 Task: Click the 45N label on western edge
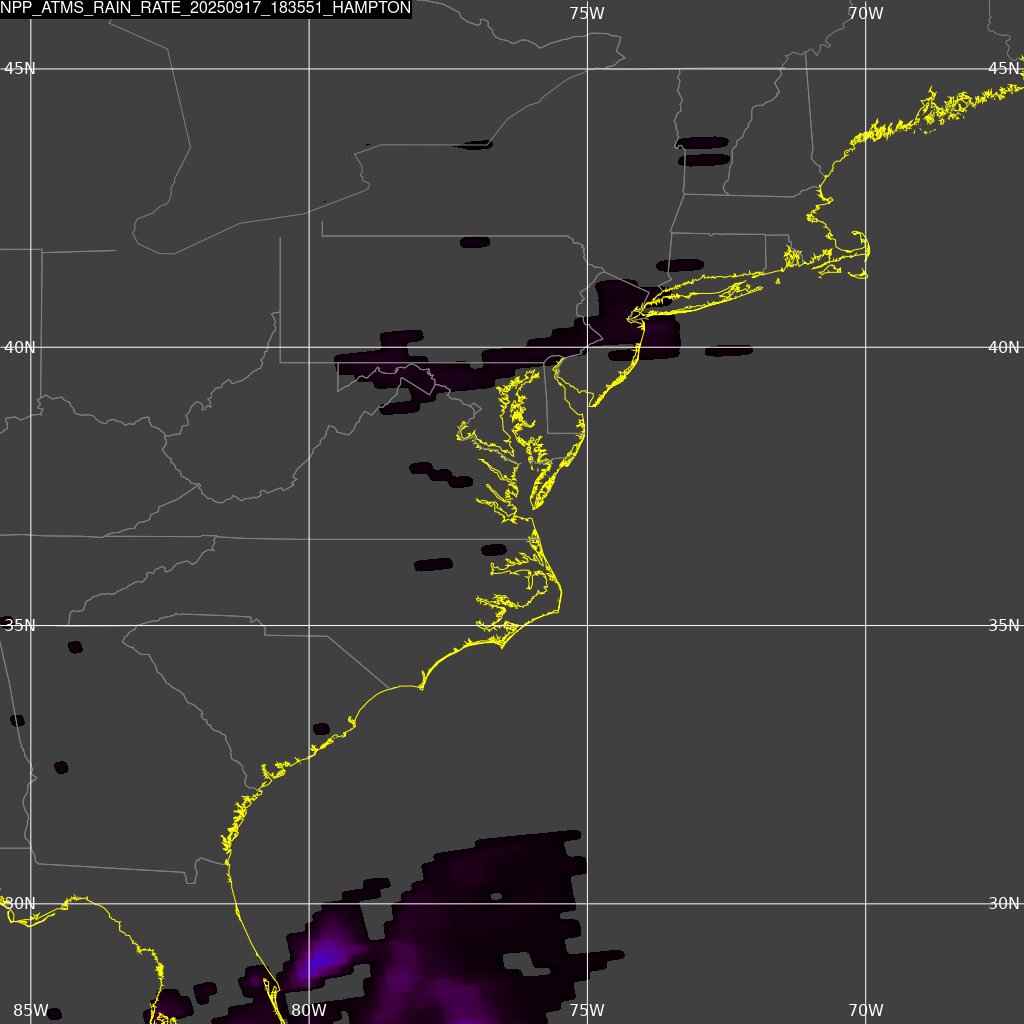[20, 69]
